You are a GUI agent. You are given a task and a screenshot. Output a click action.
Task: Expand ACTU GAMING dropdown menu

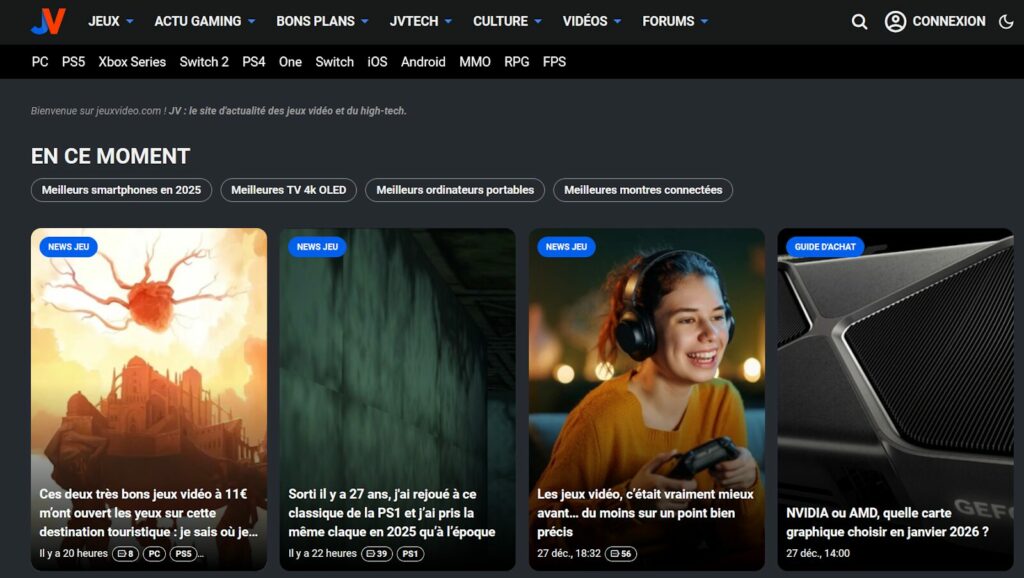click(x=204, y=21)
